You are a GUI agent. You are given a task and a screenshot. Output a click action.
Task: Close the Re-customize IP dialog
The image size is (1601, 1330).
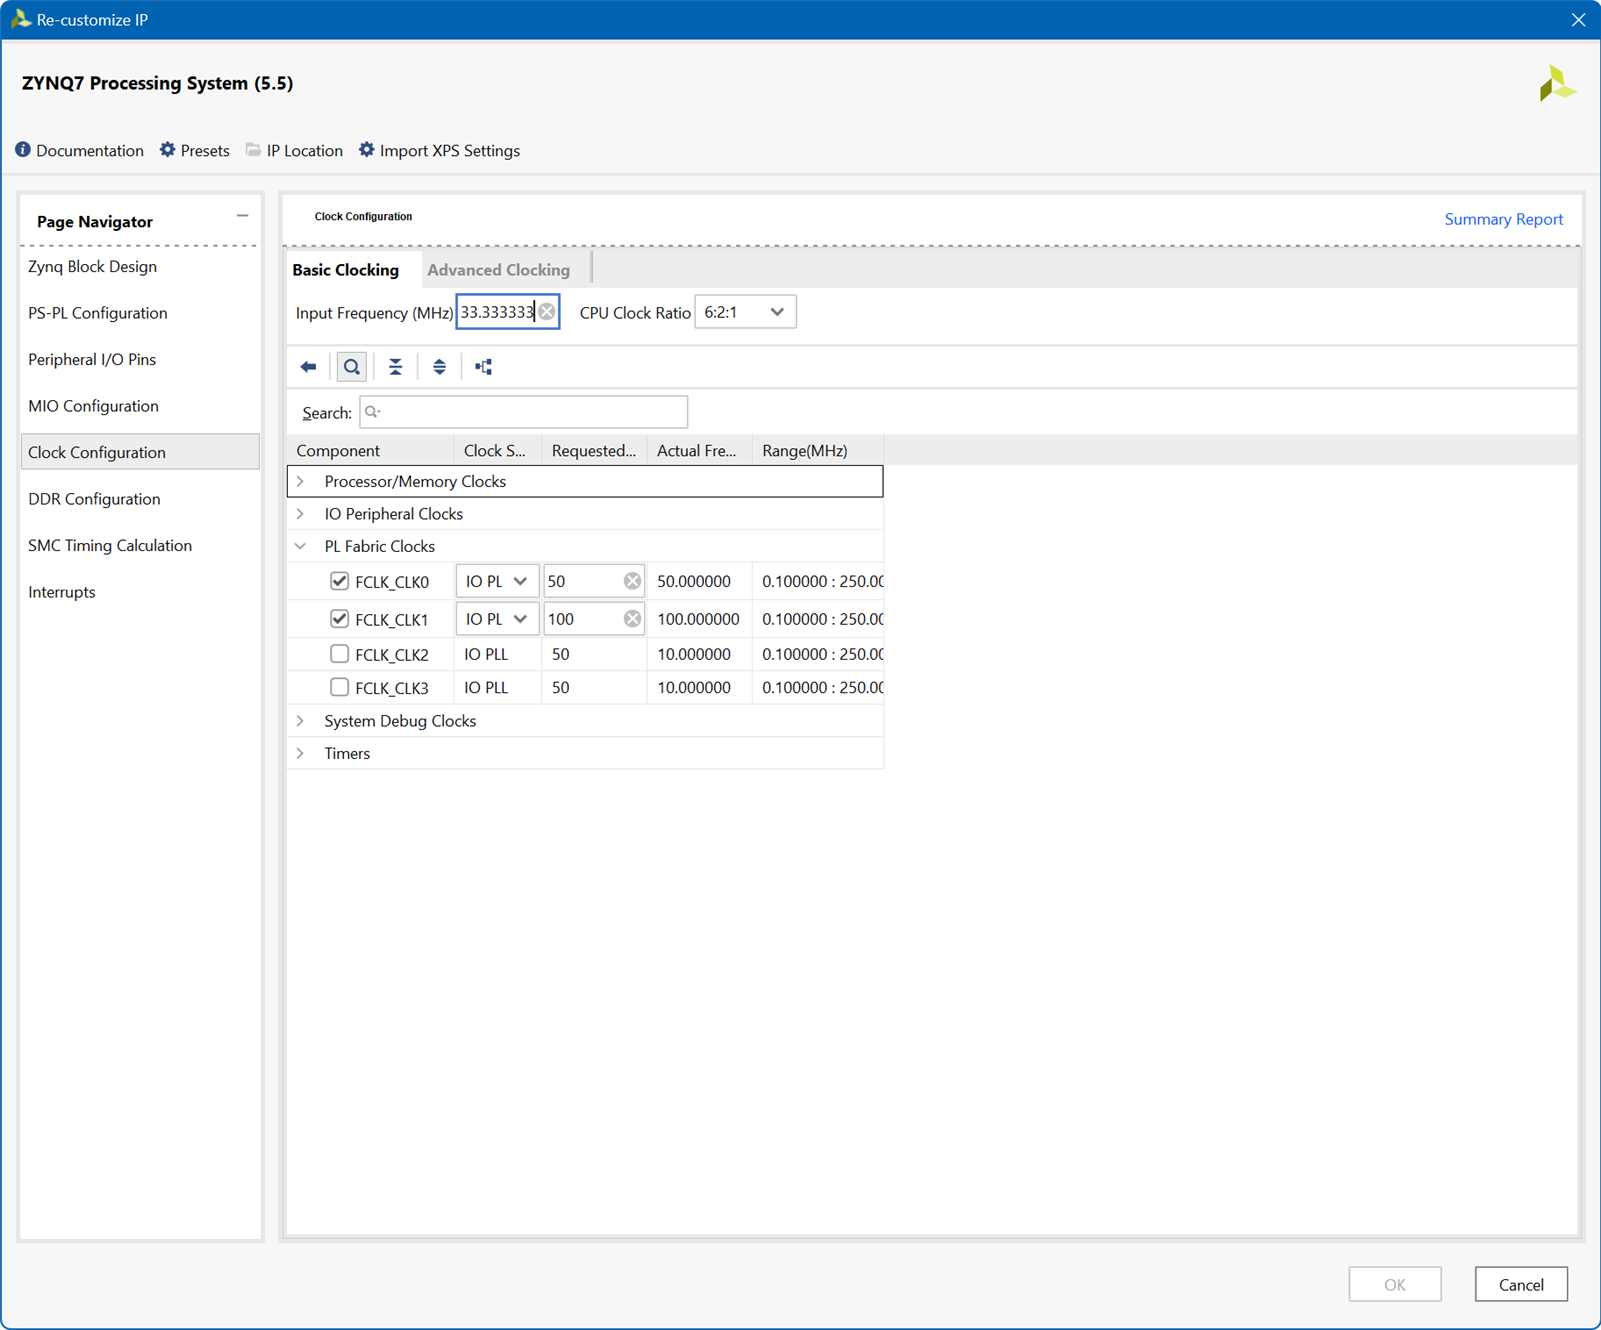[1578, 20]
